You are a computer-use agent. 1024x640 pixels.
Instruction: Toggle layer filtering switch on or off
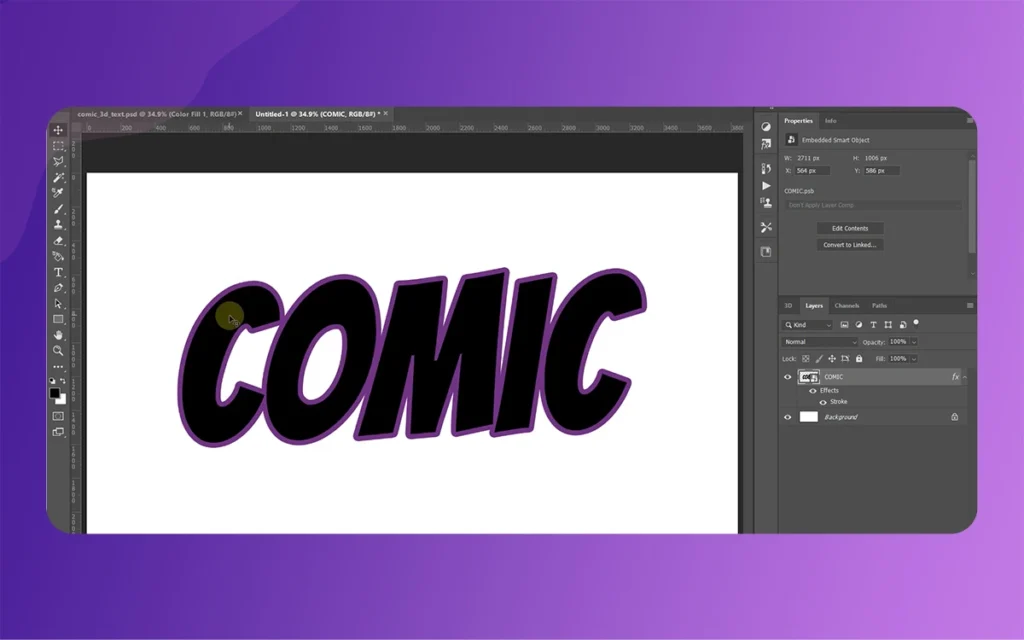[916, 323]
